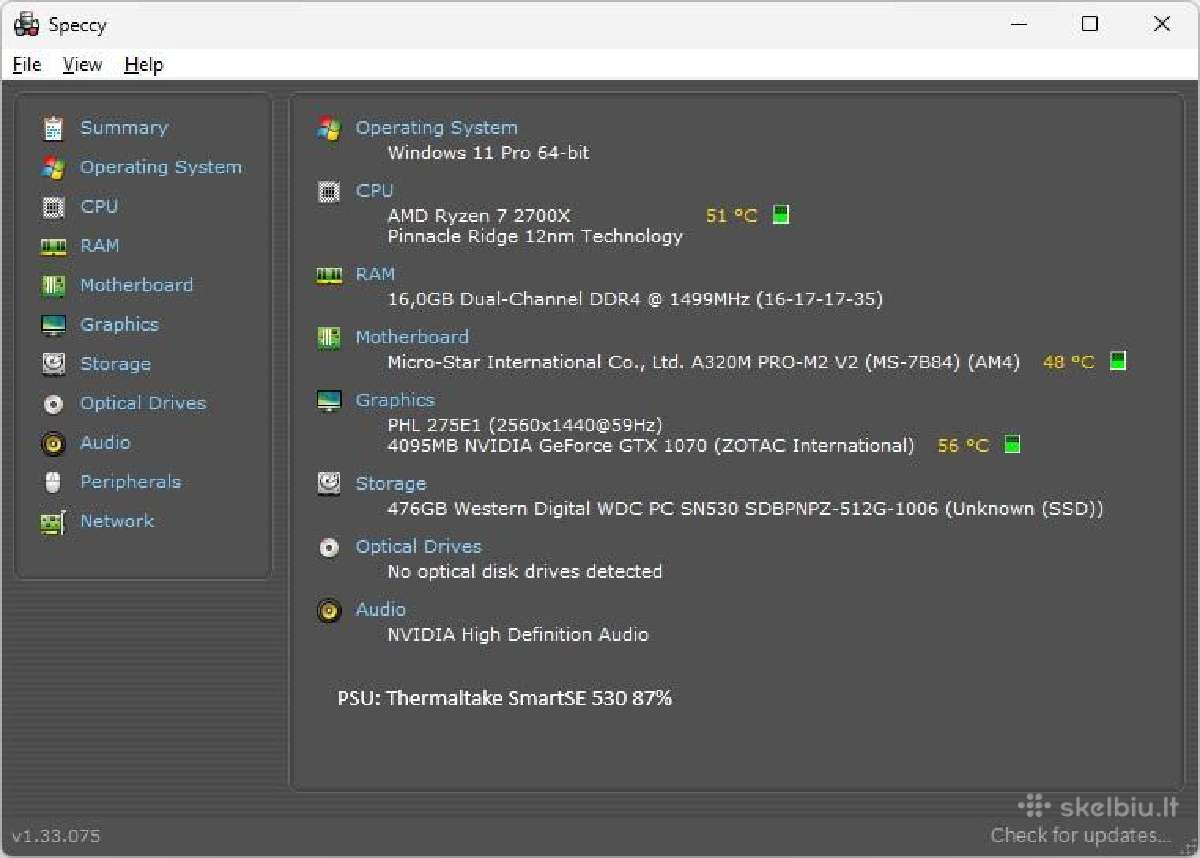Image resolution: width=1200 pixels, height=858 pixels.
Task: Click the RAM heading link in summary
Action: tap(375, 274)
